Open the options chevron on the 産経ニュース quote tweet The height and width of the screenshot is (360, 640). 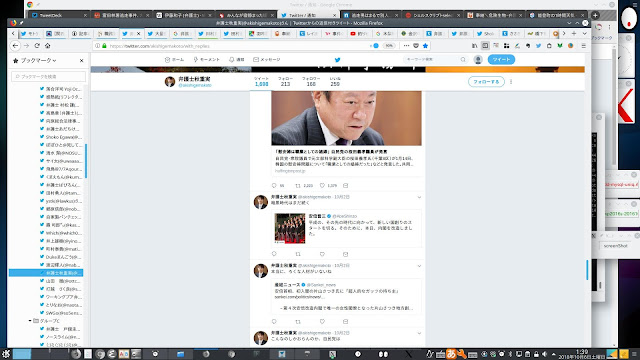pos(419,266)
